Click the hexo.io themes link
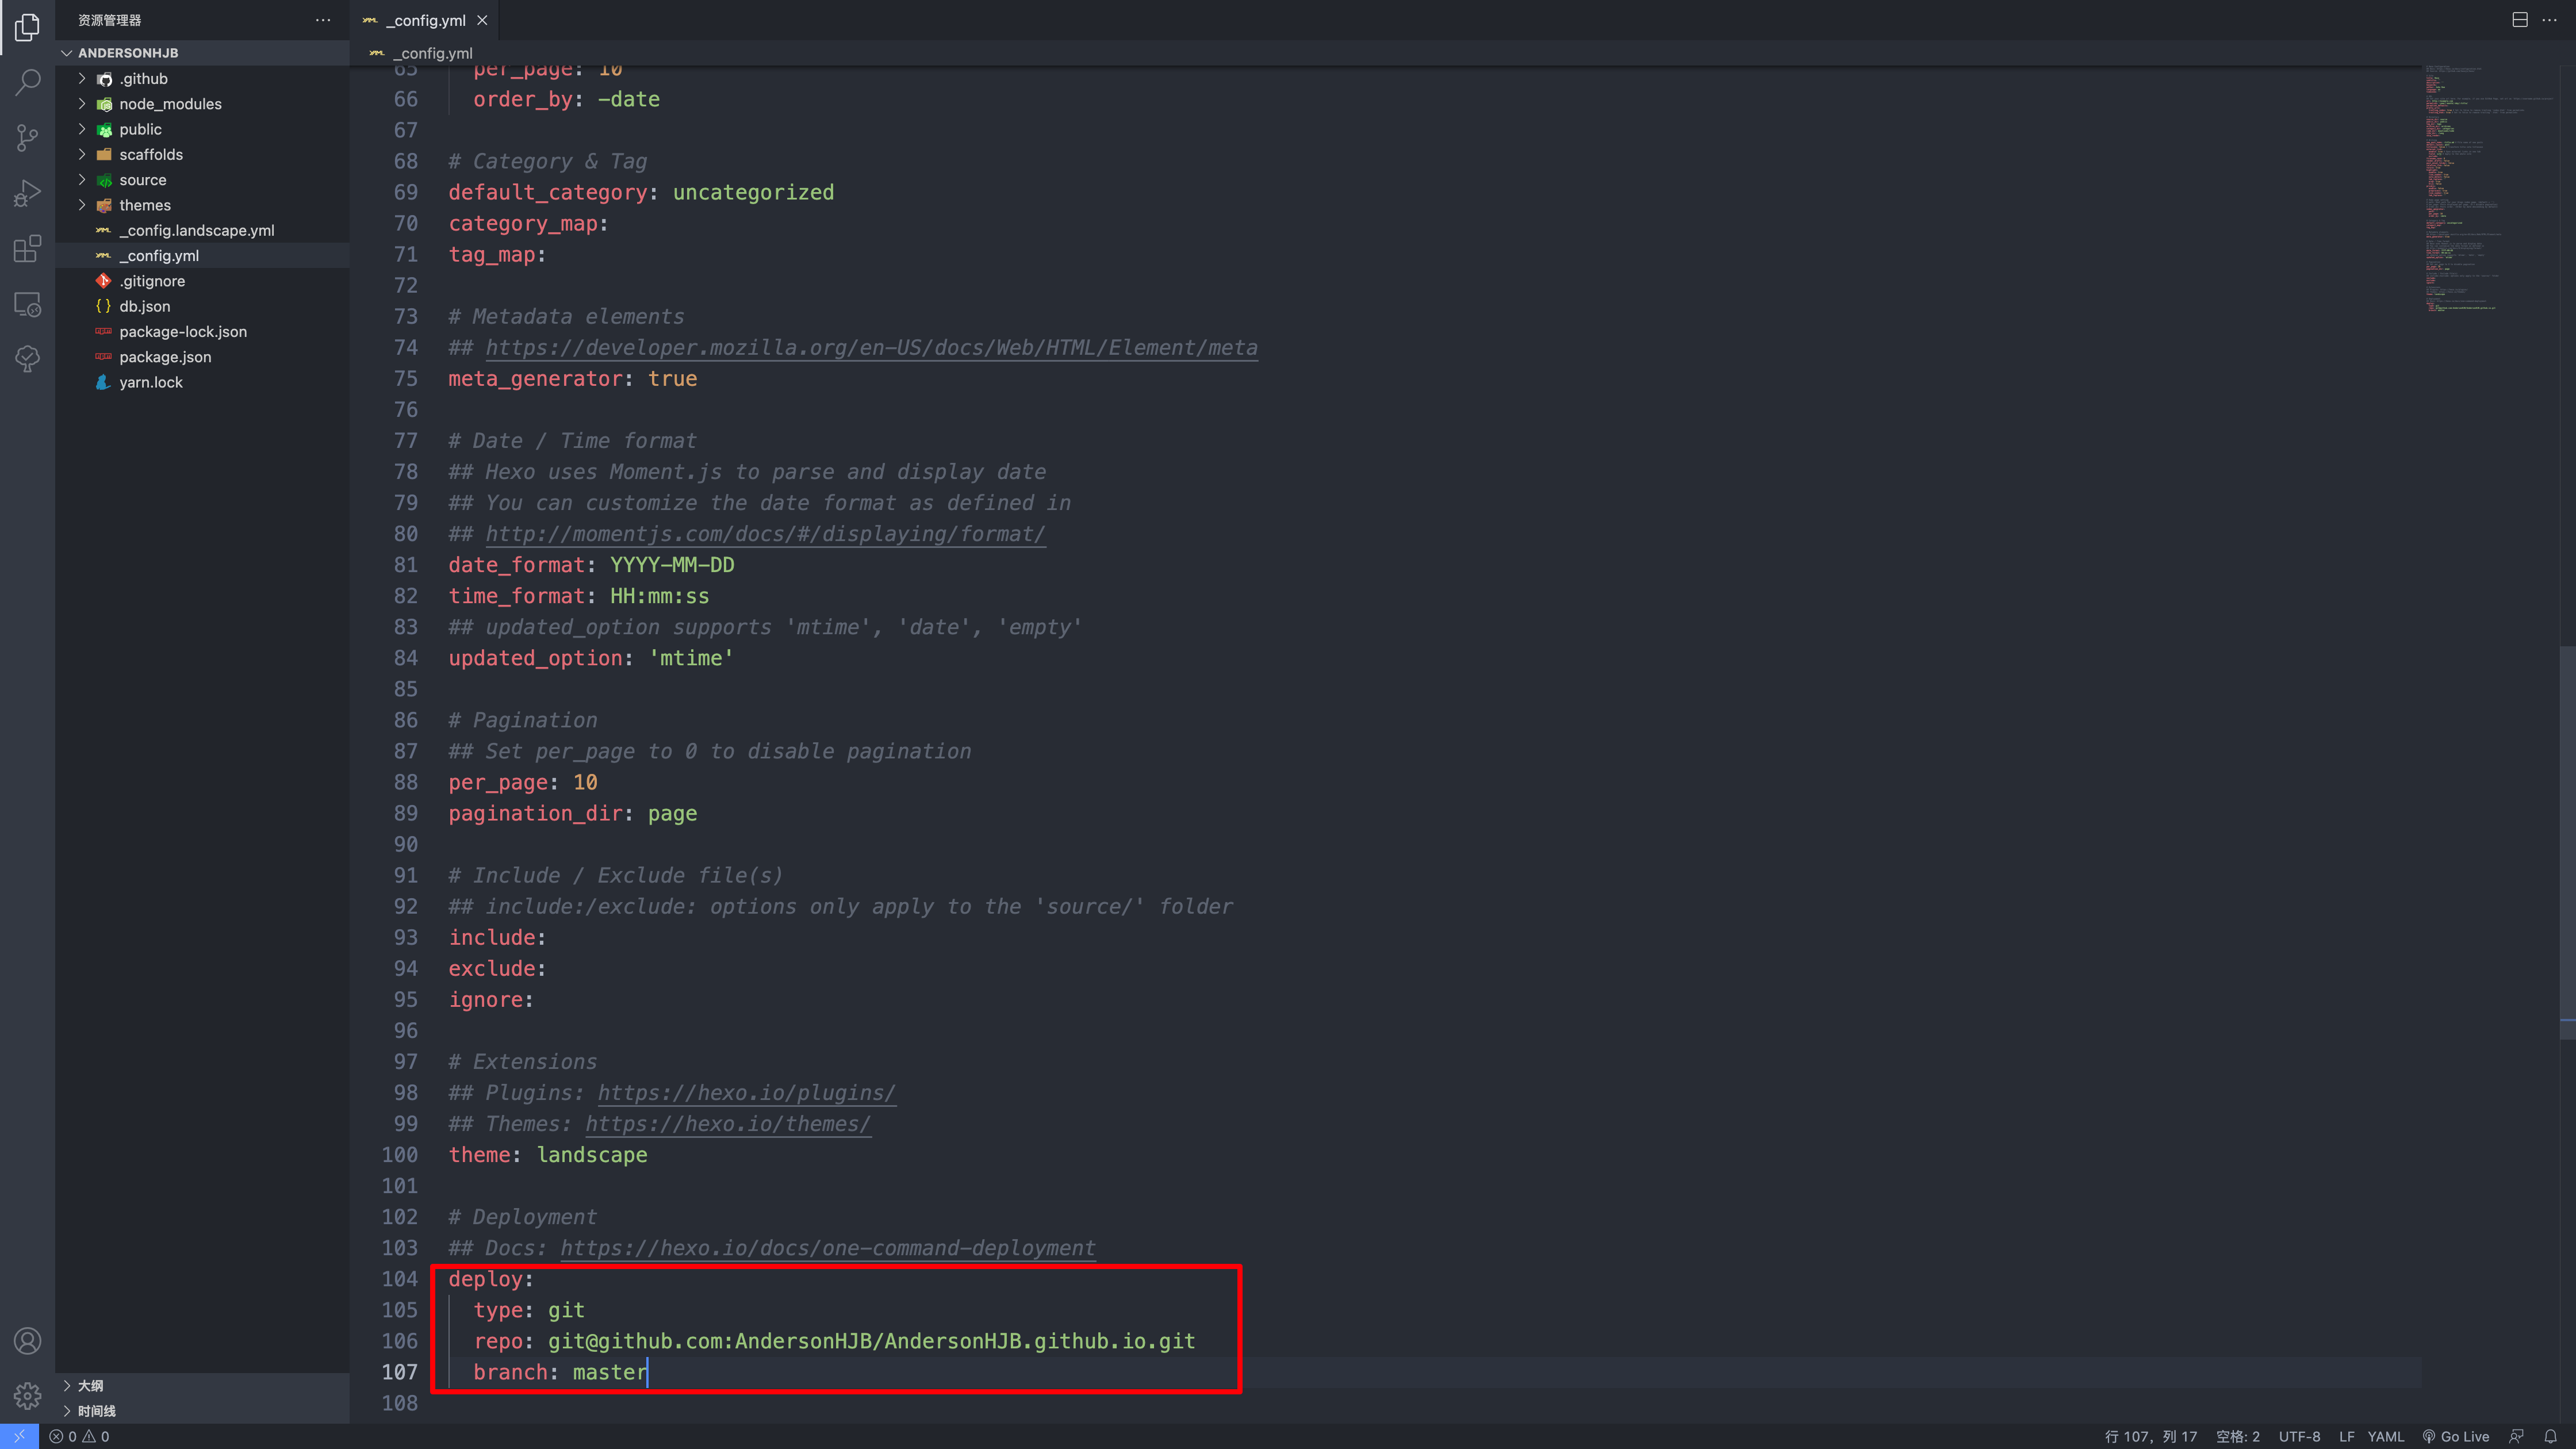 [x=728, y=1124]
